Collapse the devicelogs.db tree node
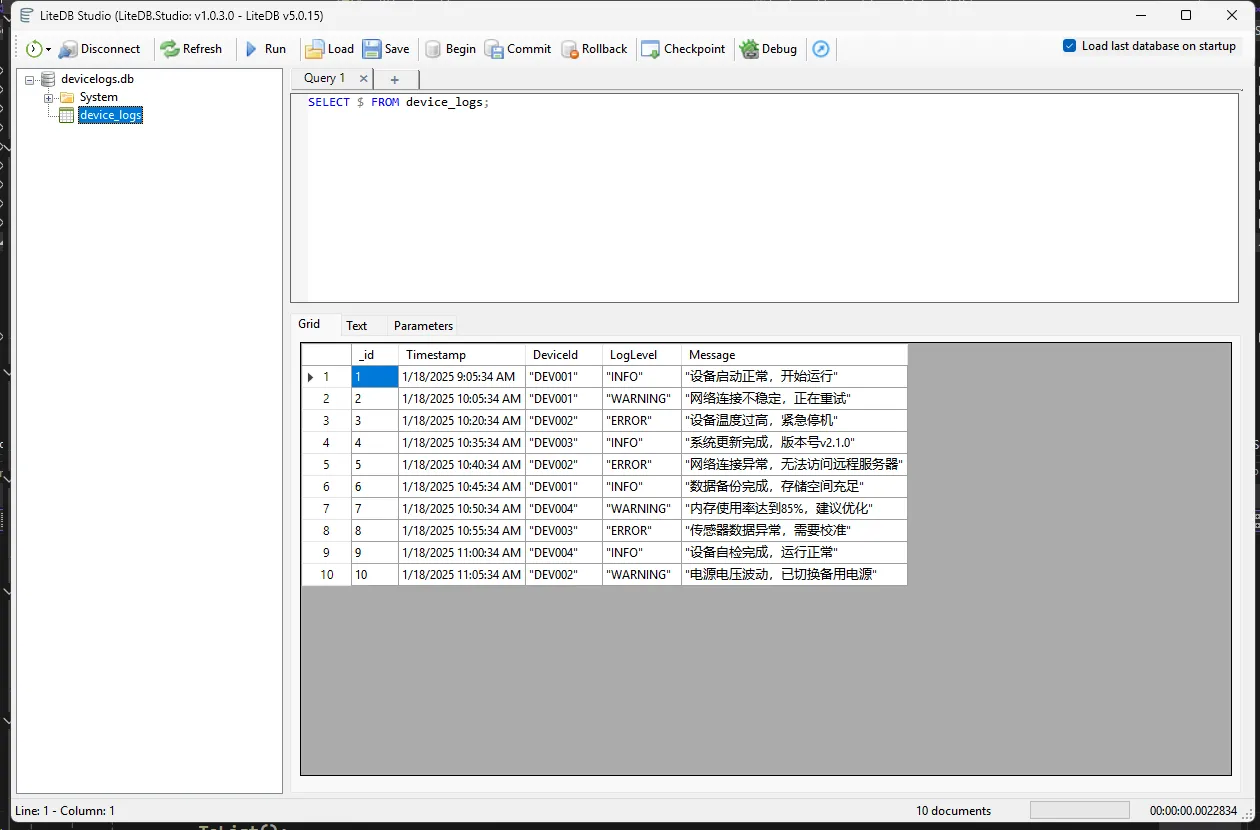This screenshot has width=1260, height=830. [30, 79]
